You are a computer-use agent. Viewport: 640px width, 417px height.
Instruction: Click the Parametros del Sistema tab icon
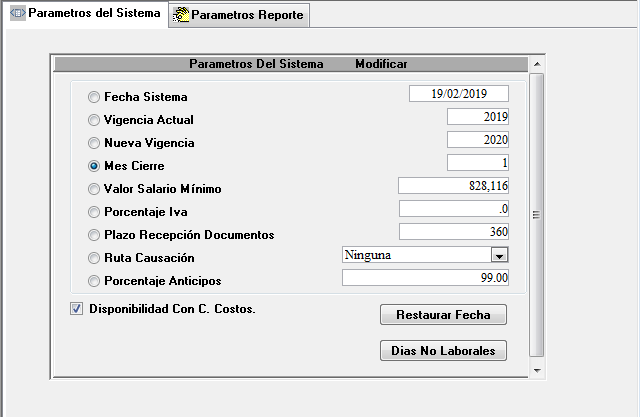[x=17, y=14]
